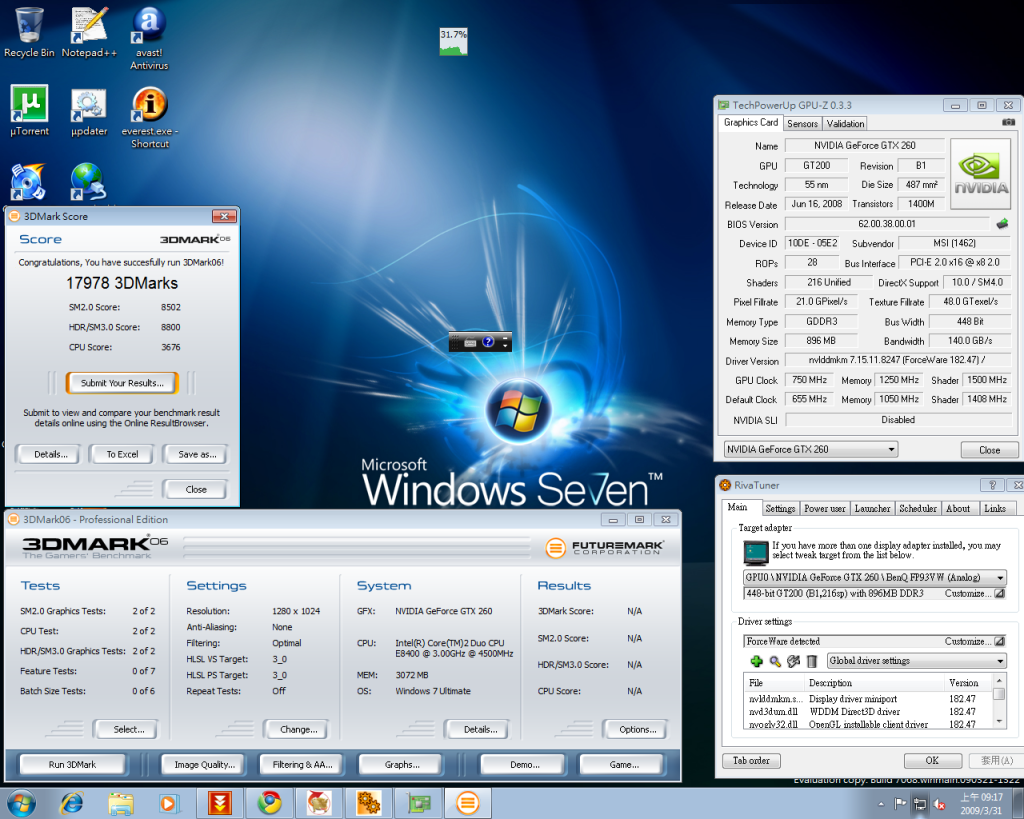Click the Submit Your Results button

[122, 383]
